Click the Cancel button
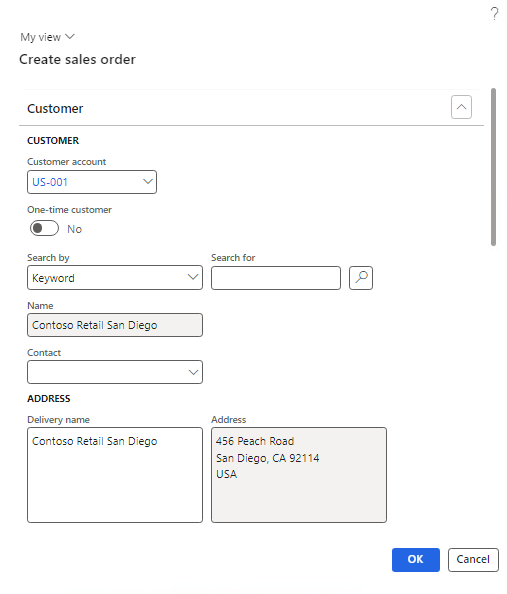This screenshot has height=594, width=507. [473, 560]
